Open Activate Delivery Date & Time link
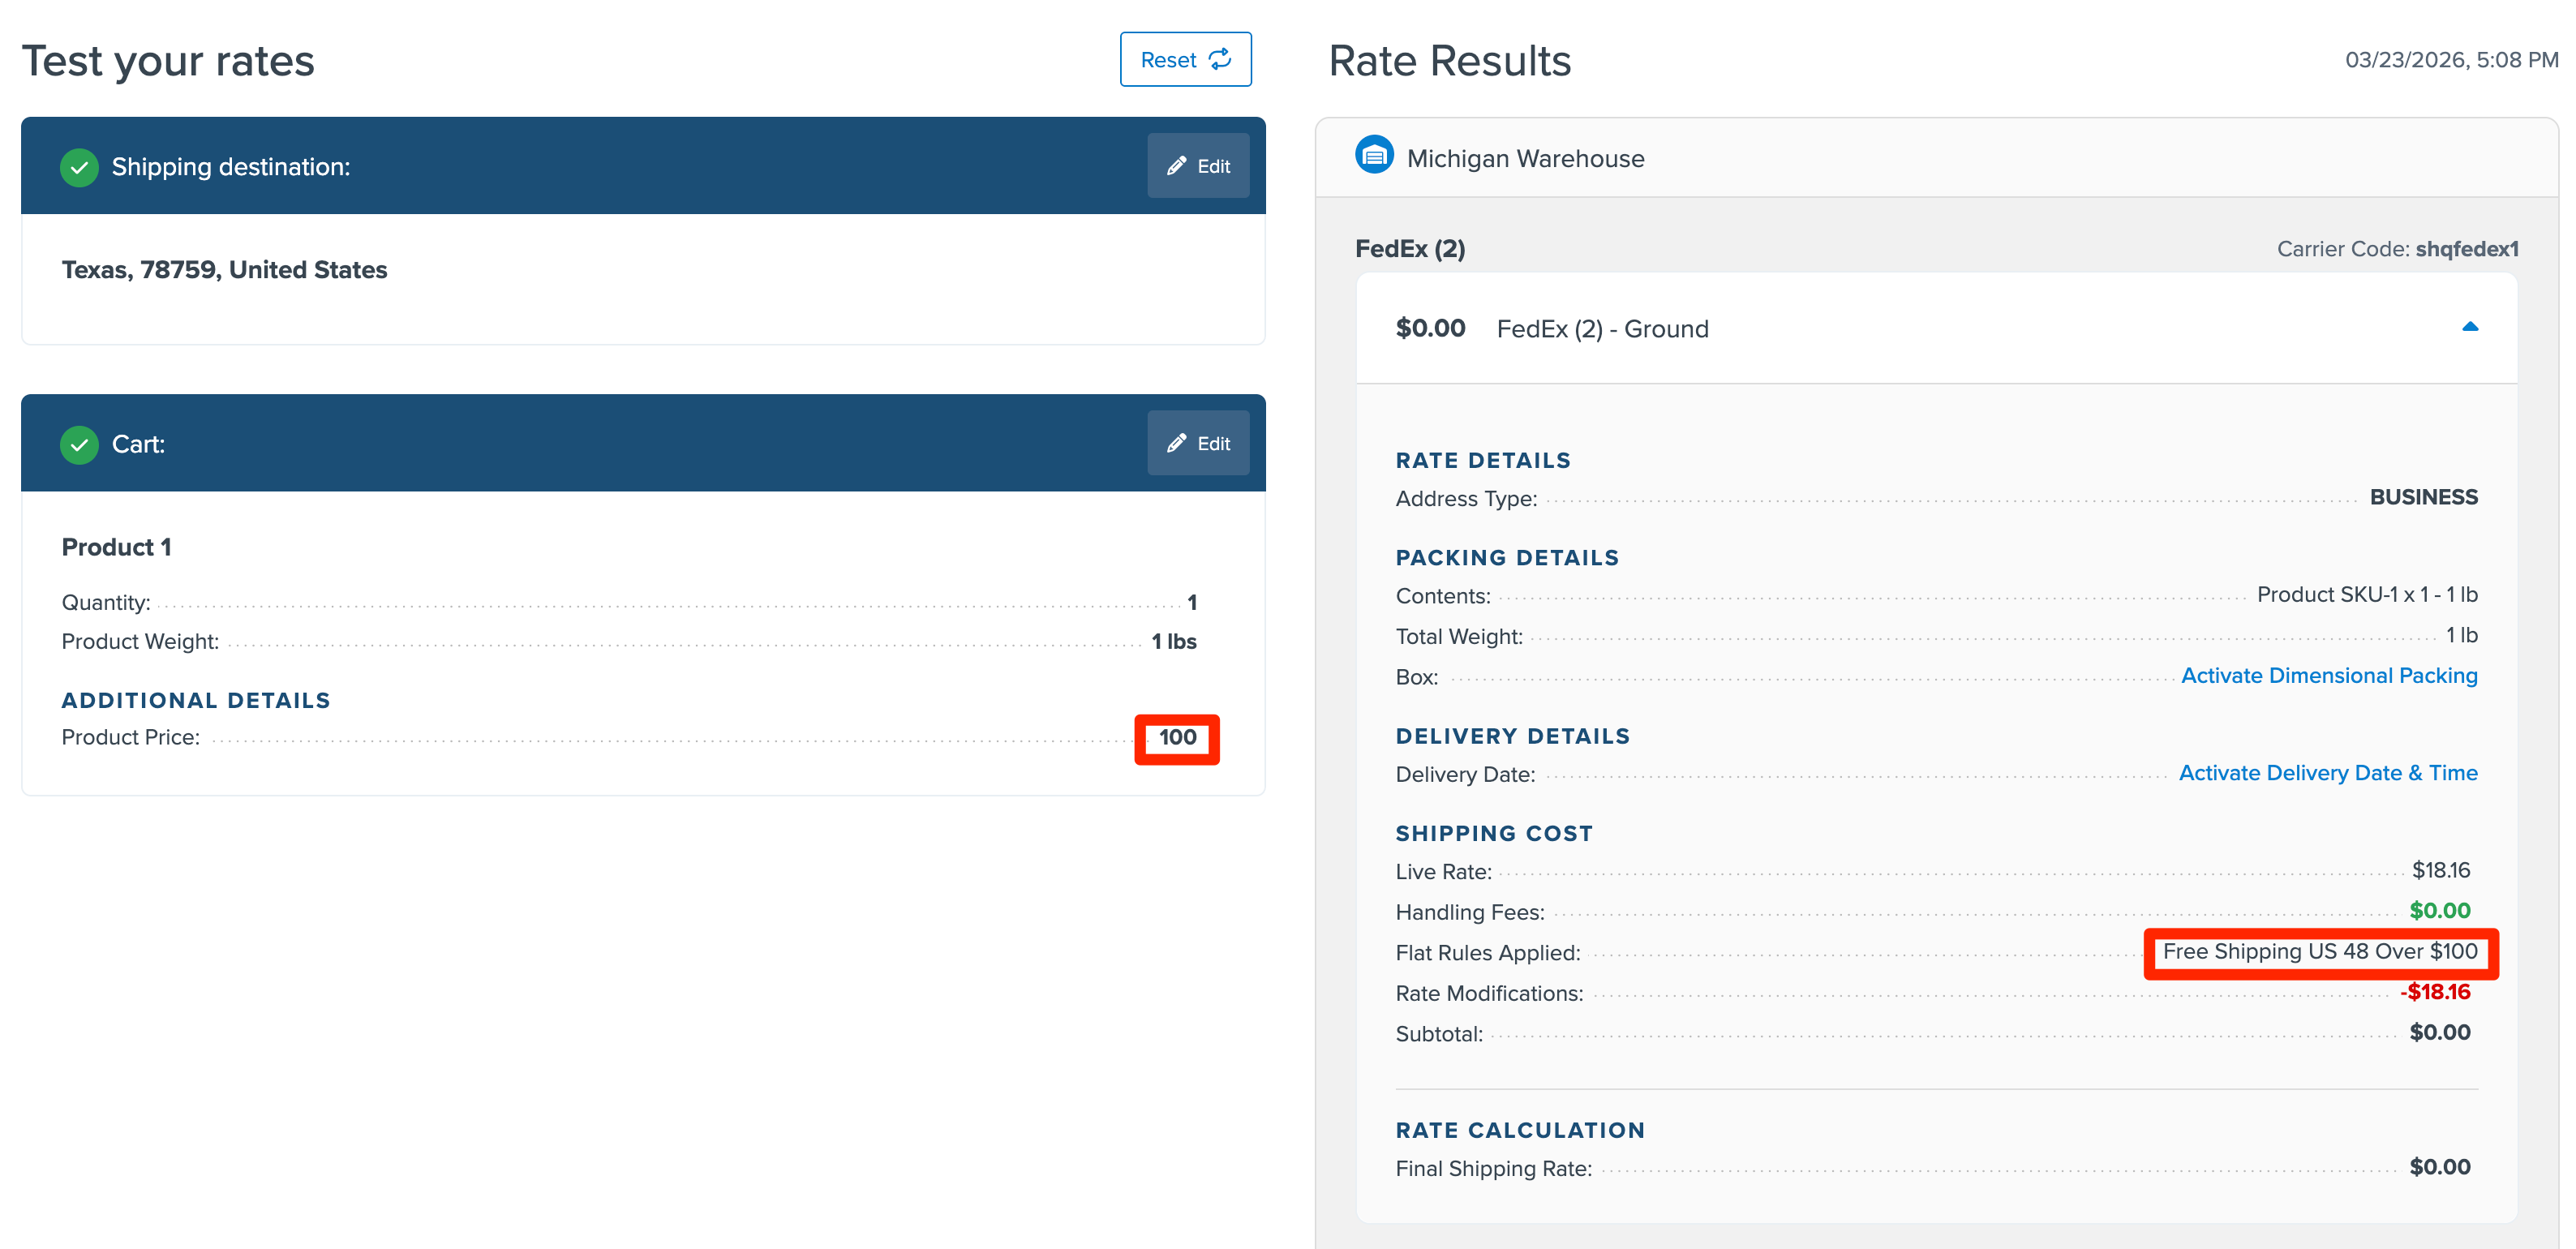The height and width of the screenshot is (1249, 2576). point(2327,773)
